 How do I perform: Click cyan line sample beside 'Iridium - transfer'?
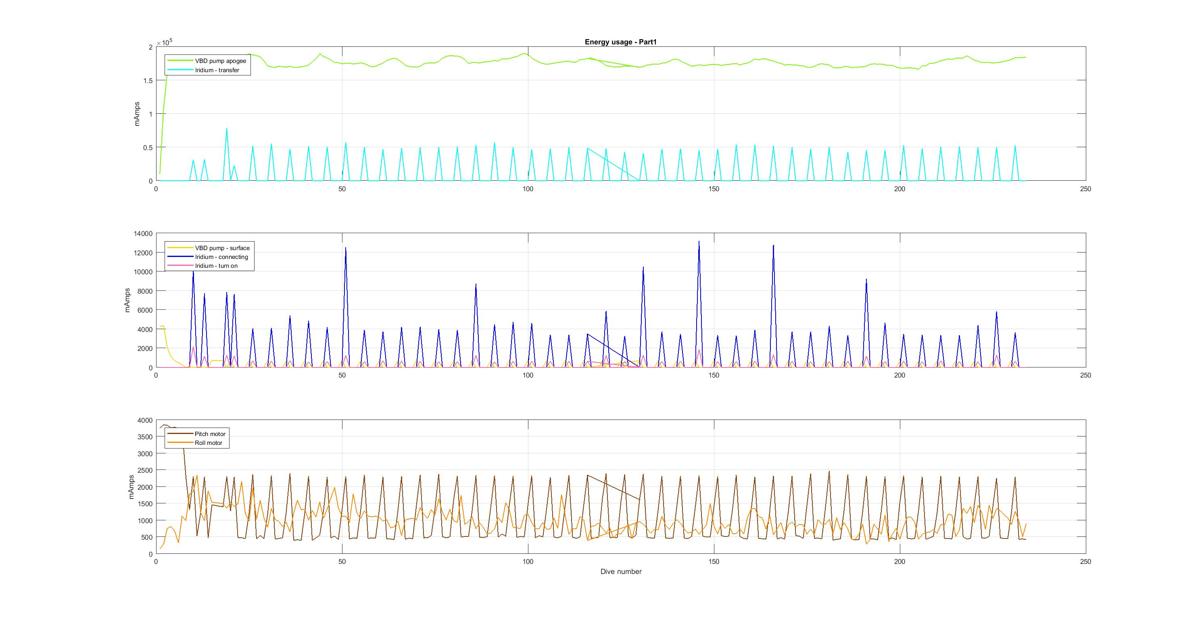(180, 70)
